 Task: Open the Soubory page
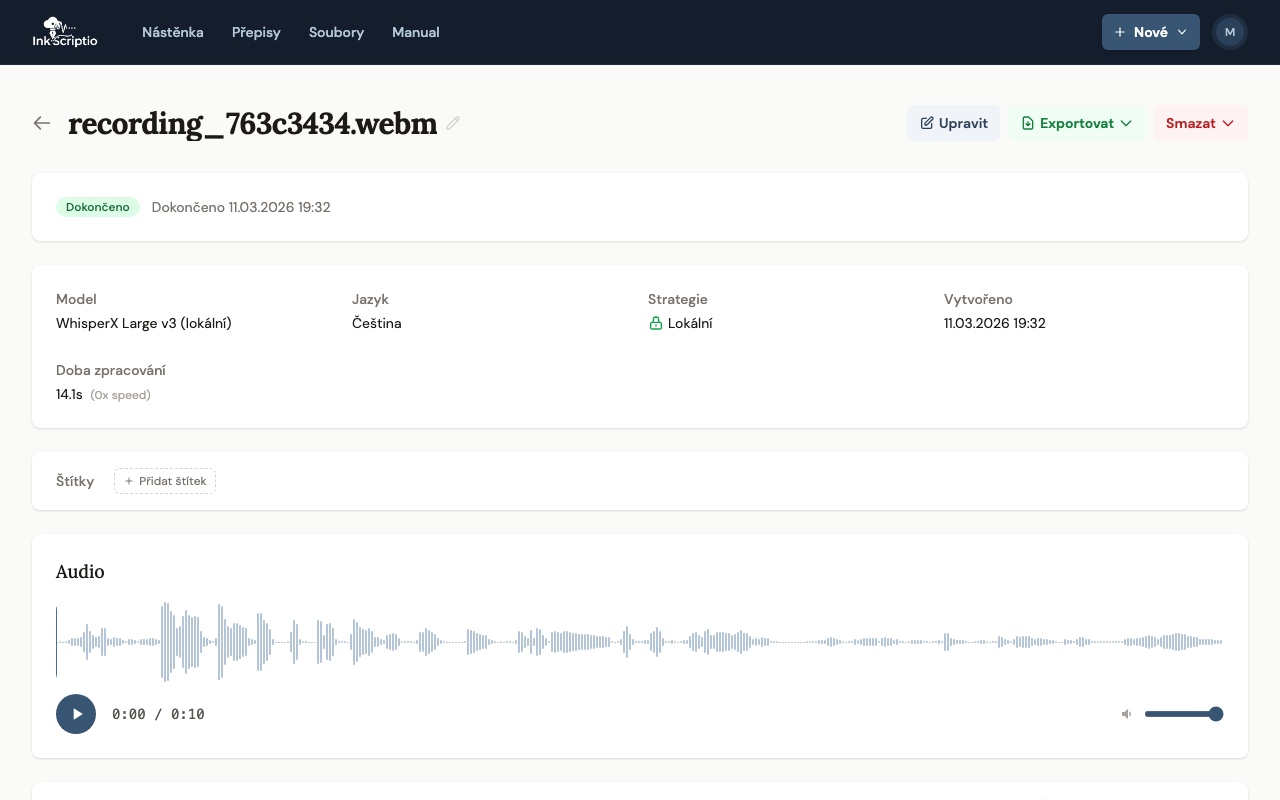[x=336, y=32]
